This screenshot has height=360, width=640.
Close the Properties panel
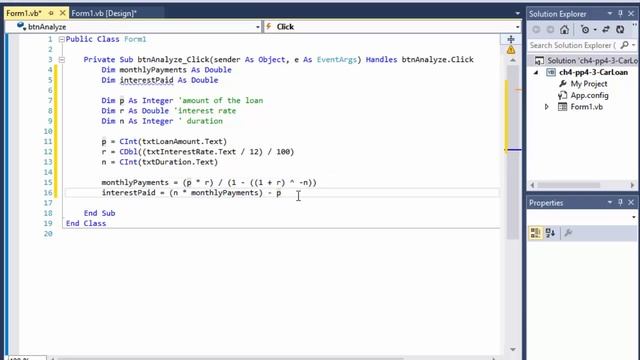[631, 202]
